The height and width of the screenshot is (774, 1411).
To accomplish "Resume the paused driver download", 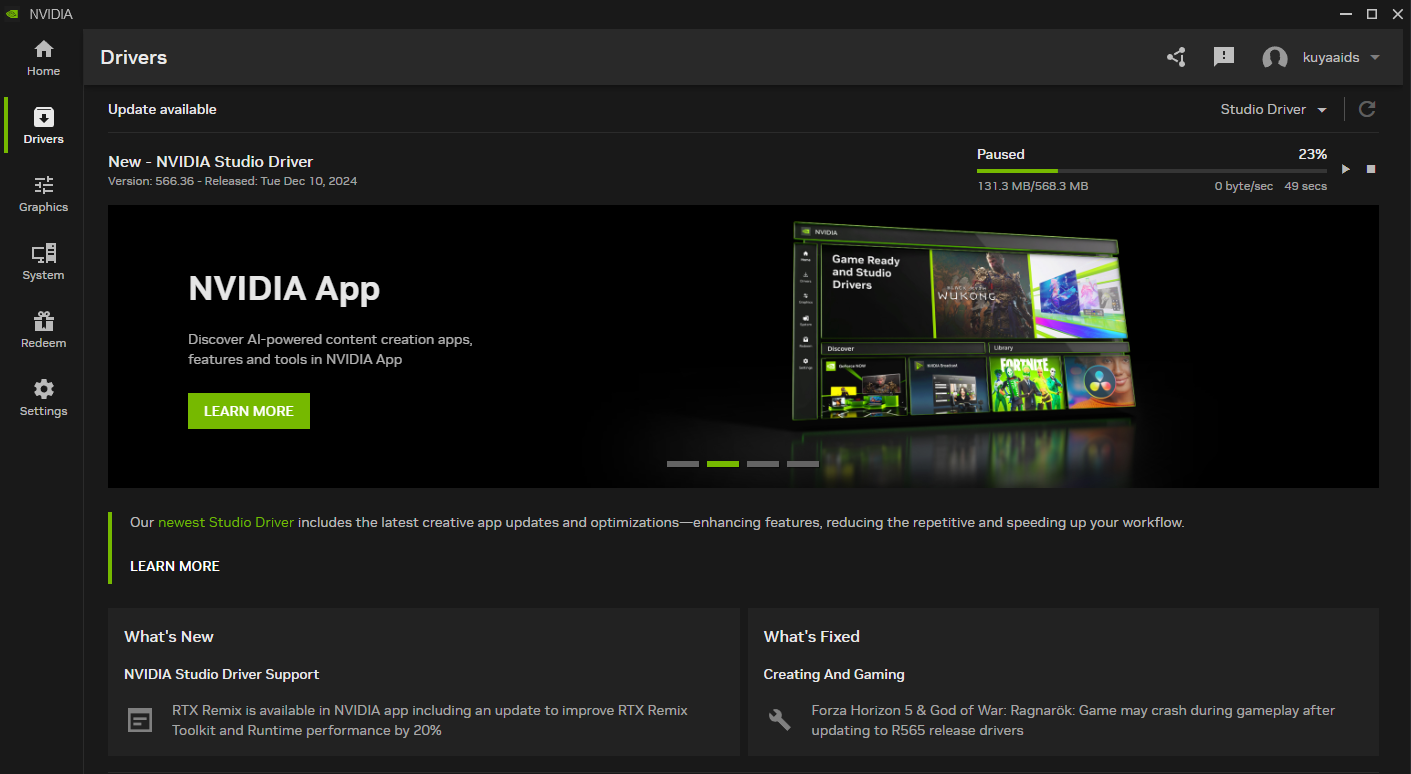I will (1346, 169).
